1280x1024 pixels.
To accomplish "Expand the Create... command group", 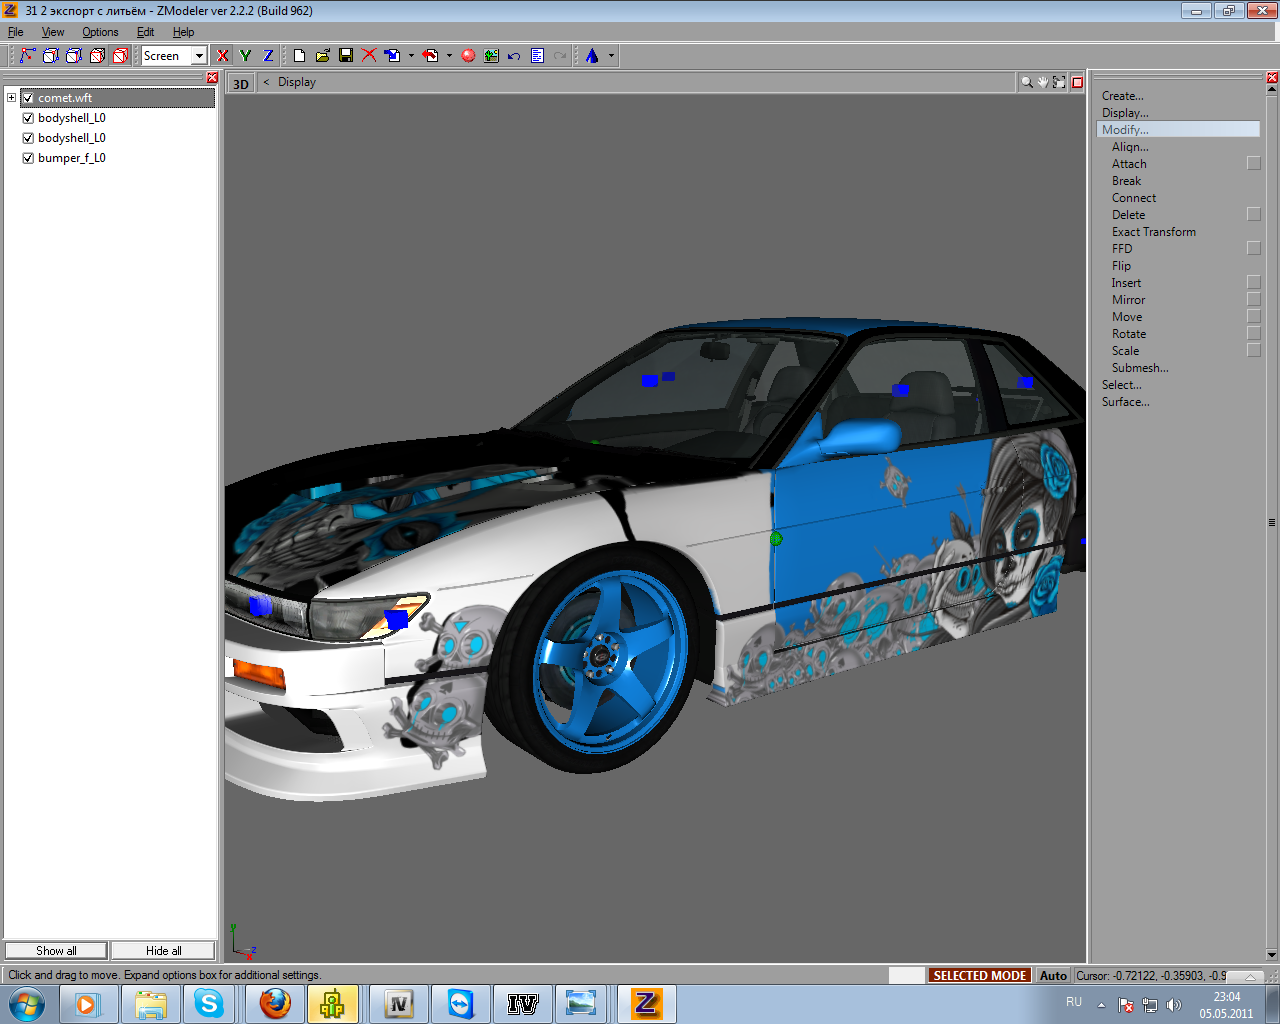I will [x=1122, y=96].
